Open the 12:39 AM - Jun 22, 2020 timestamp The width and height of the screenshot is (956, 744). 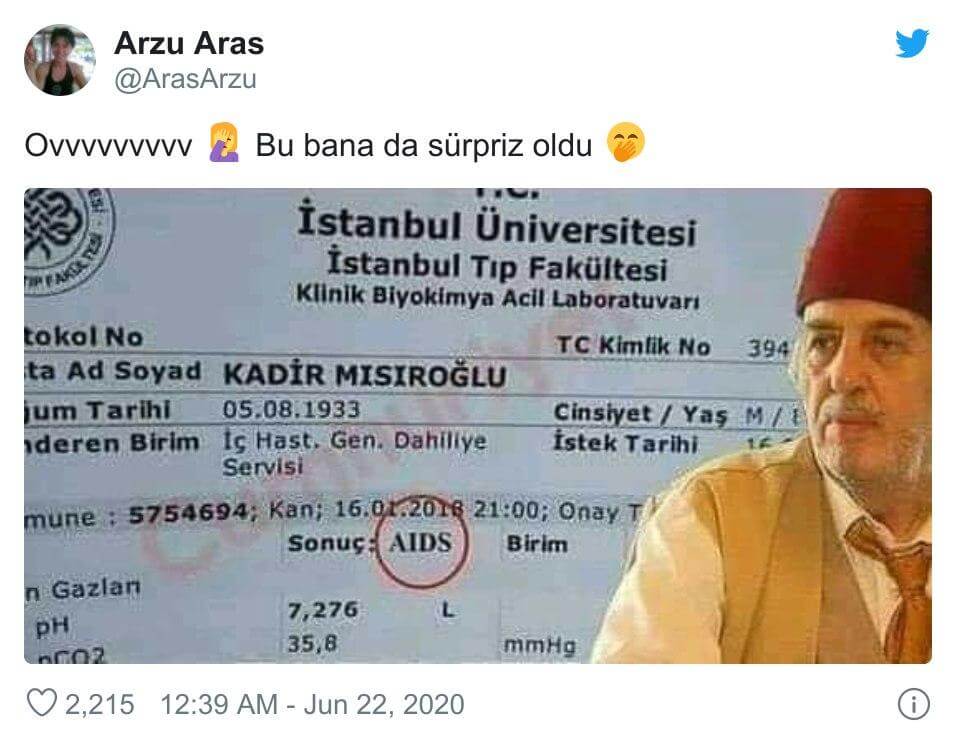tap(312, 704)
